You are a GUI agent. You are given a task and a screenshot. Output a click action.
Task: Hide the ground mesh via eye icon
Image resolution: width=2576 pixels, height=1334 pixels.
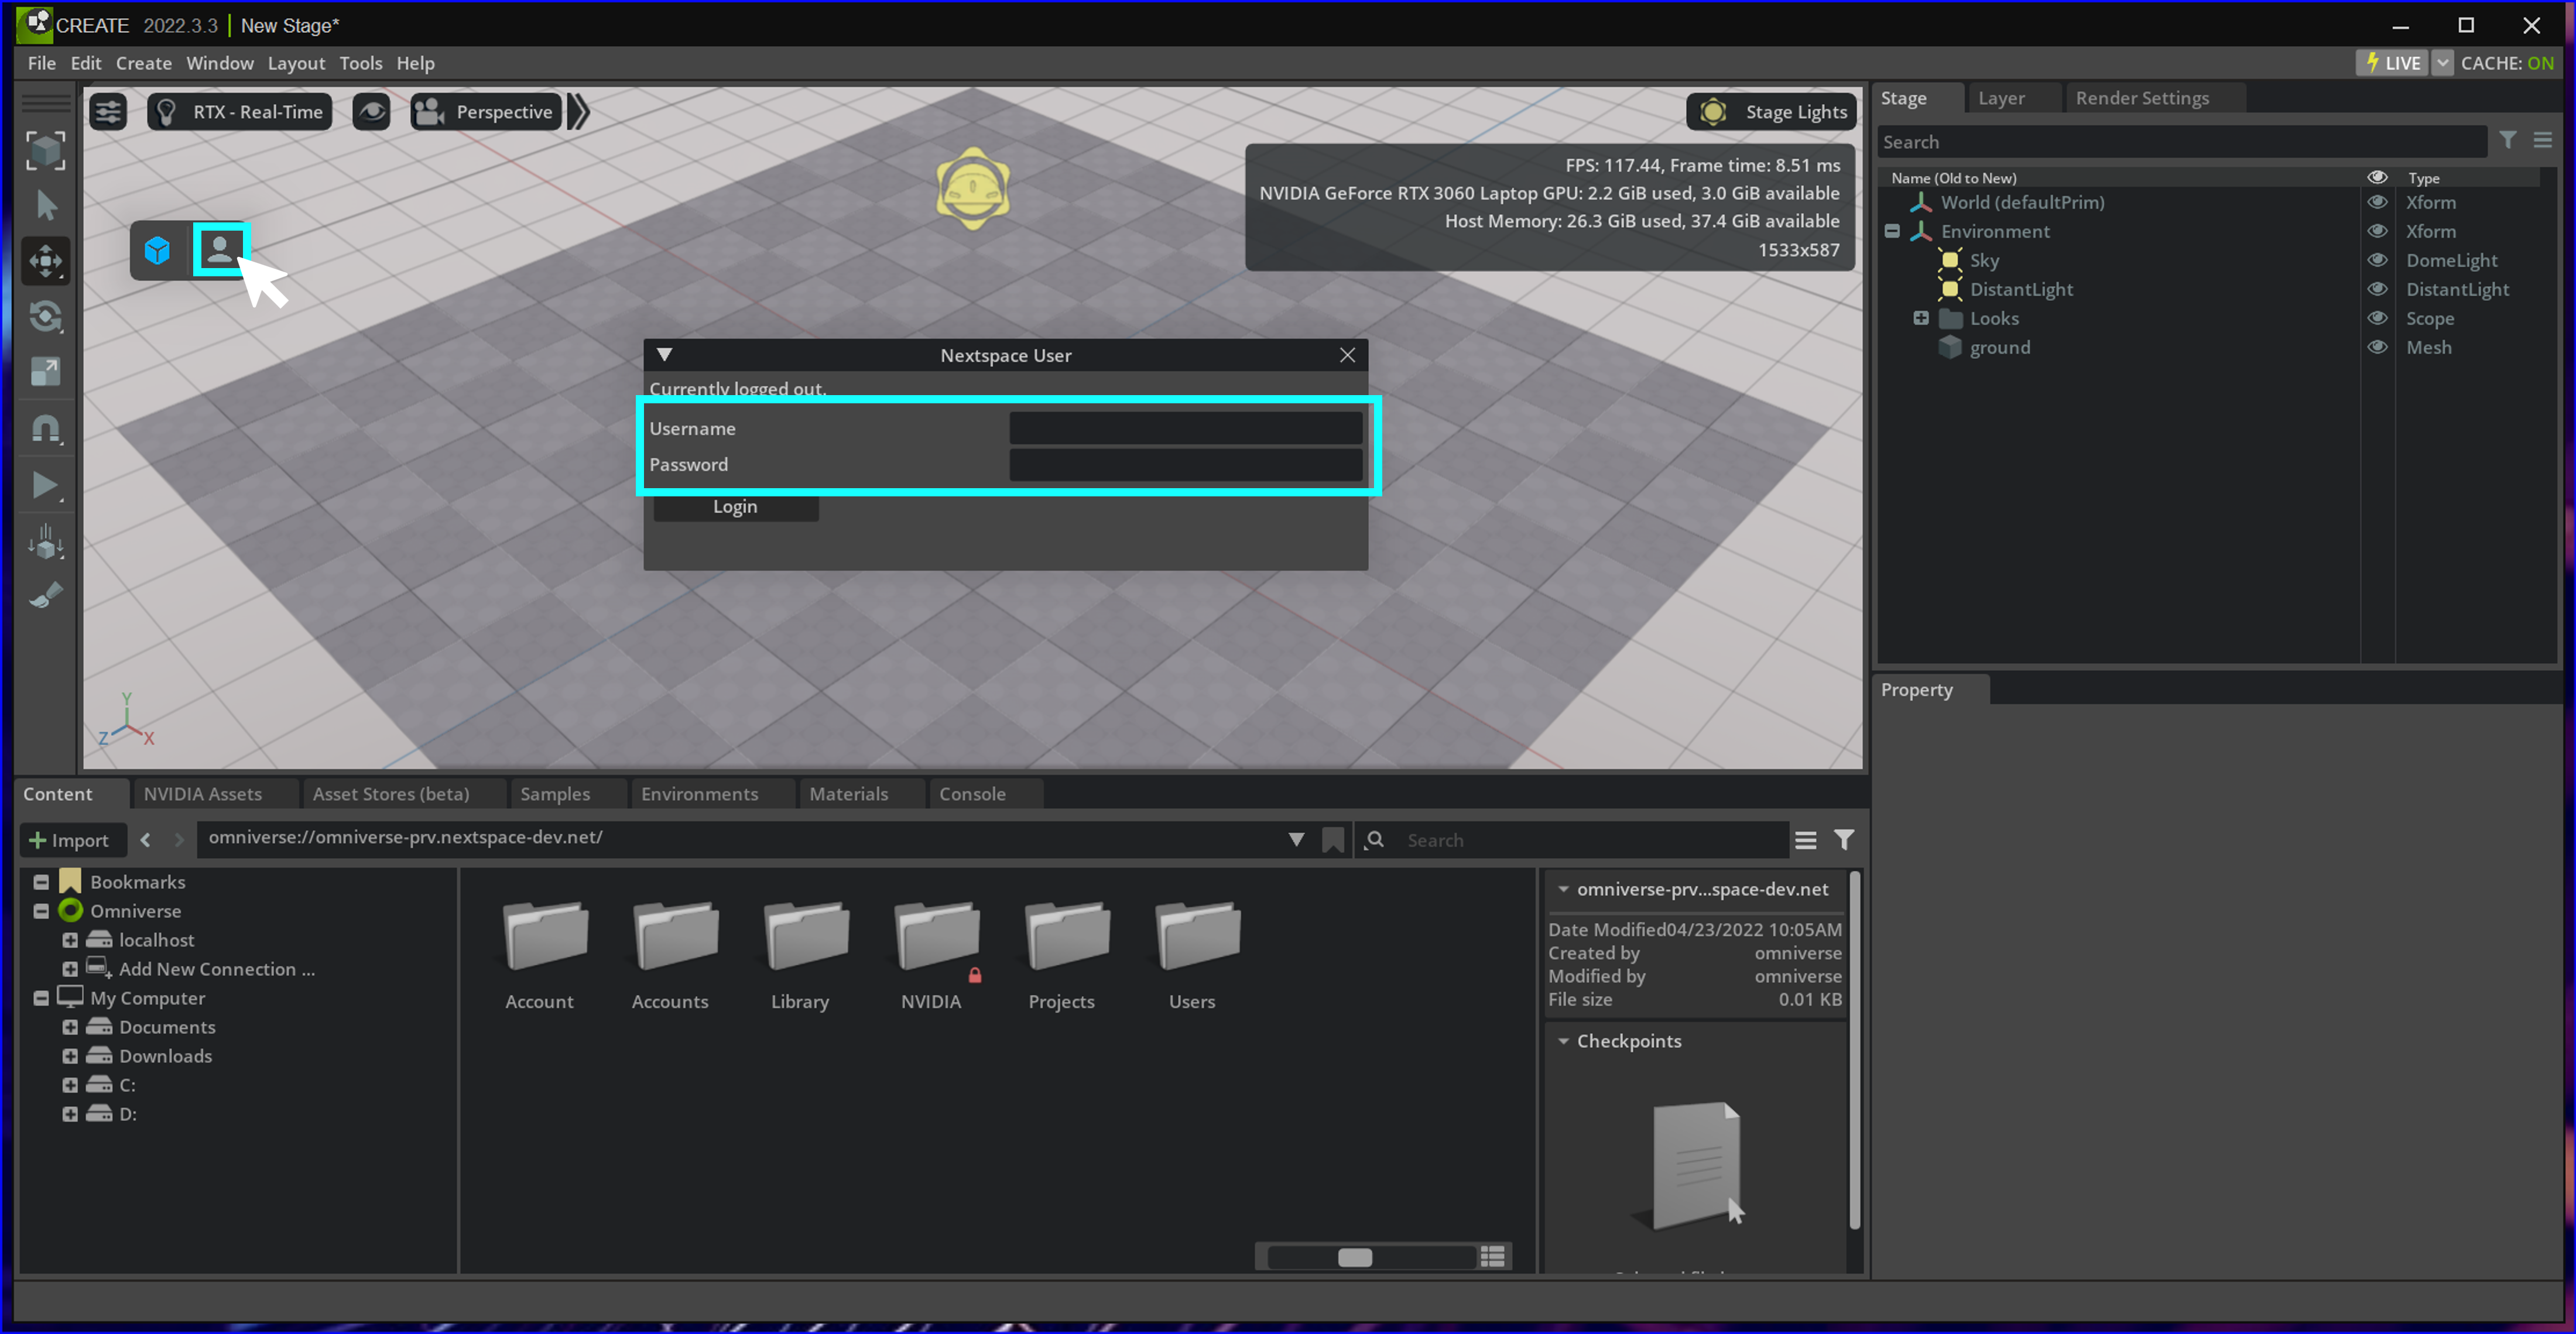pos(2377,347)
